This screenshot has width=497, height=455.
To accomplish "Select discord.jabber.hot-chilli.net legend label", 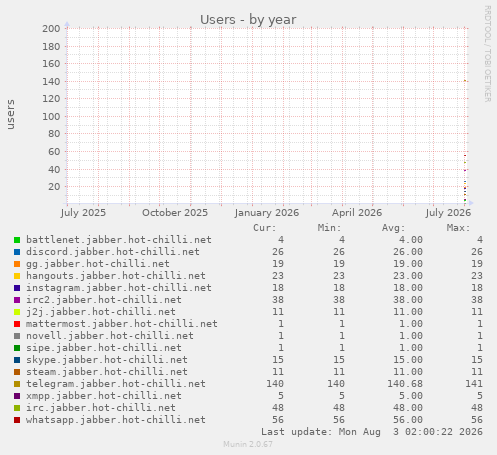I will pyautogui.click(x=113, y=252).
